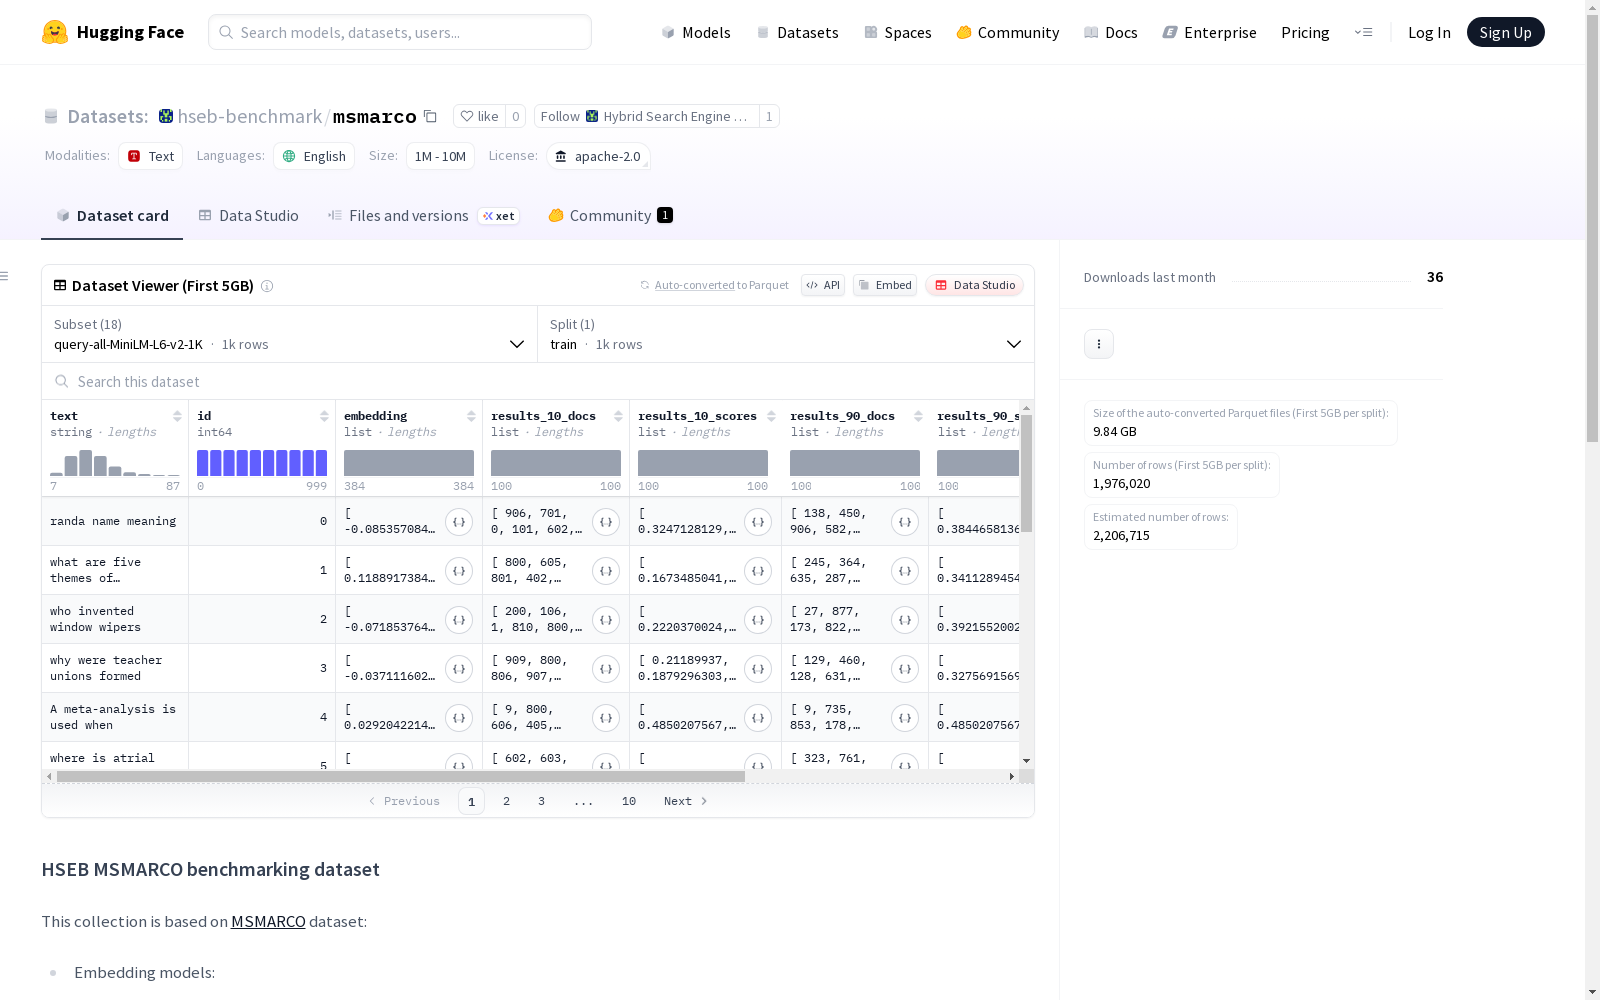Image resolution: width=1600 pixels, height=1000 pixels.
Task: Open Data Studio from viewer header
Action: point(975,285)
